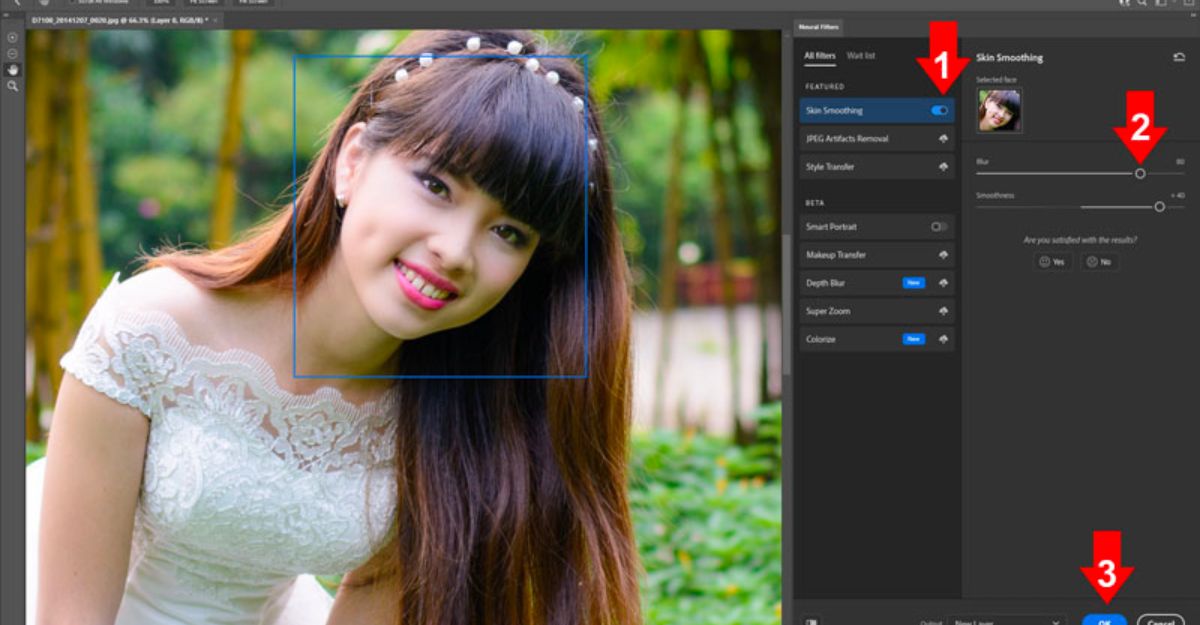
Task: Toggle the preview compare icon at bottom left
Action: pyautogui.click(x=810, y=621)
